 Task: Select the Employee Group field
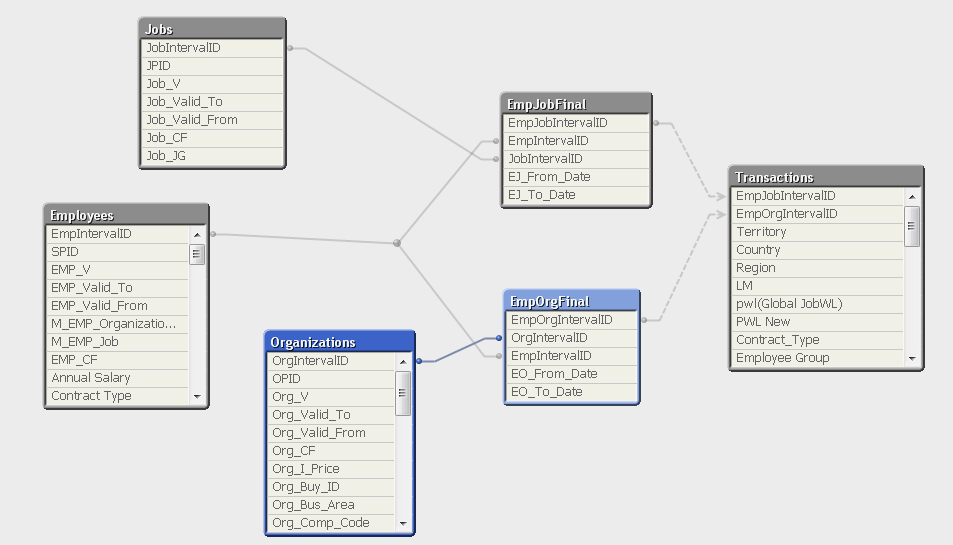[x=818, y=358]
